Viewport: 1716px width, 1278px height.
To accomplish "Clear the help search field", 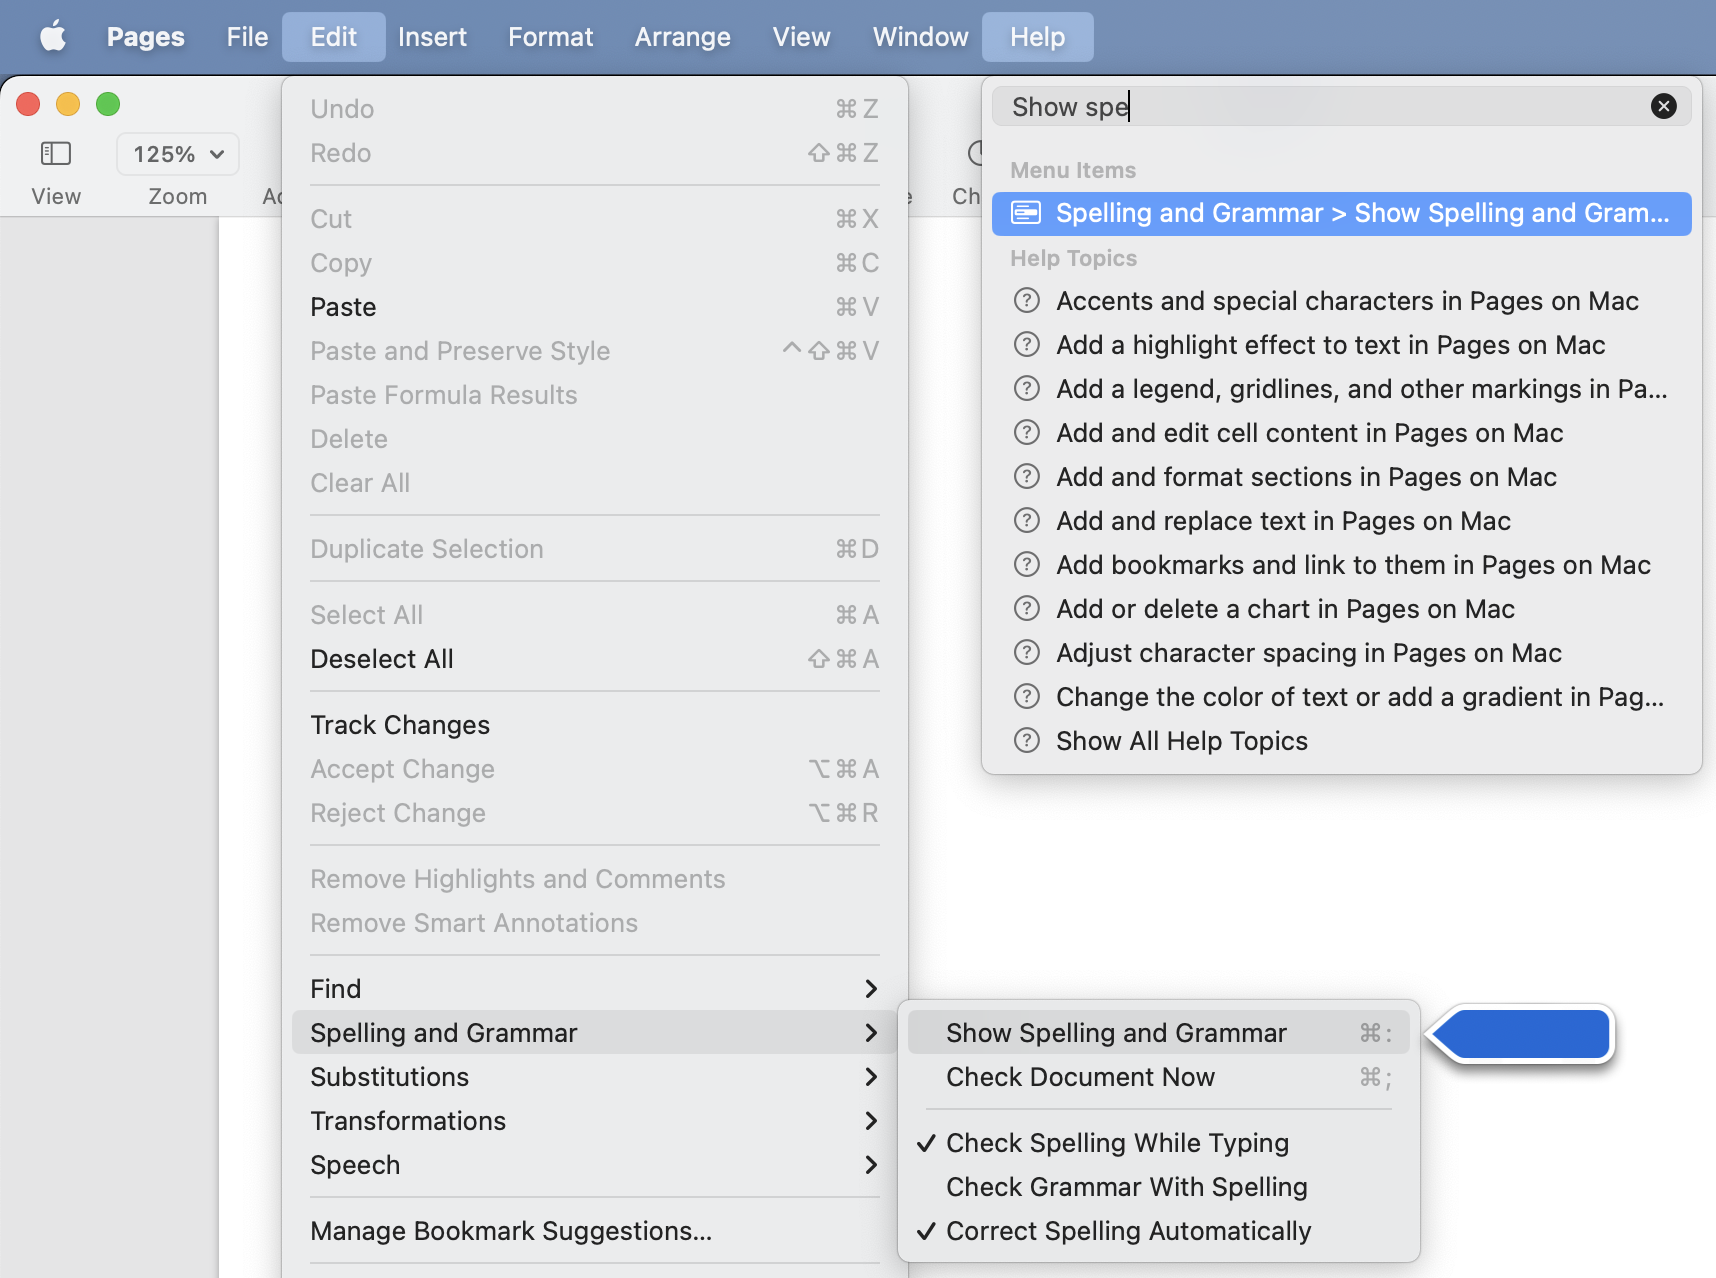I will [x=1664, y=106].
